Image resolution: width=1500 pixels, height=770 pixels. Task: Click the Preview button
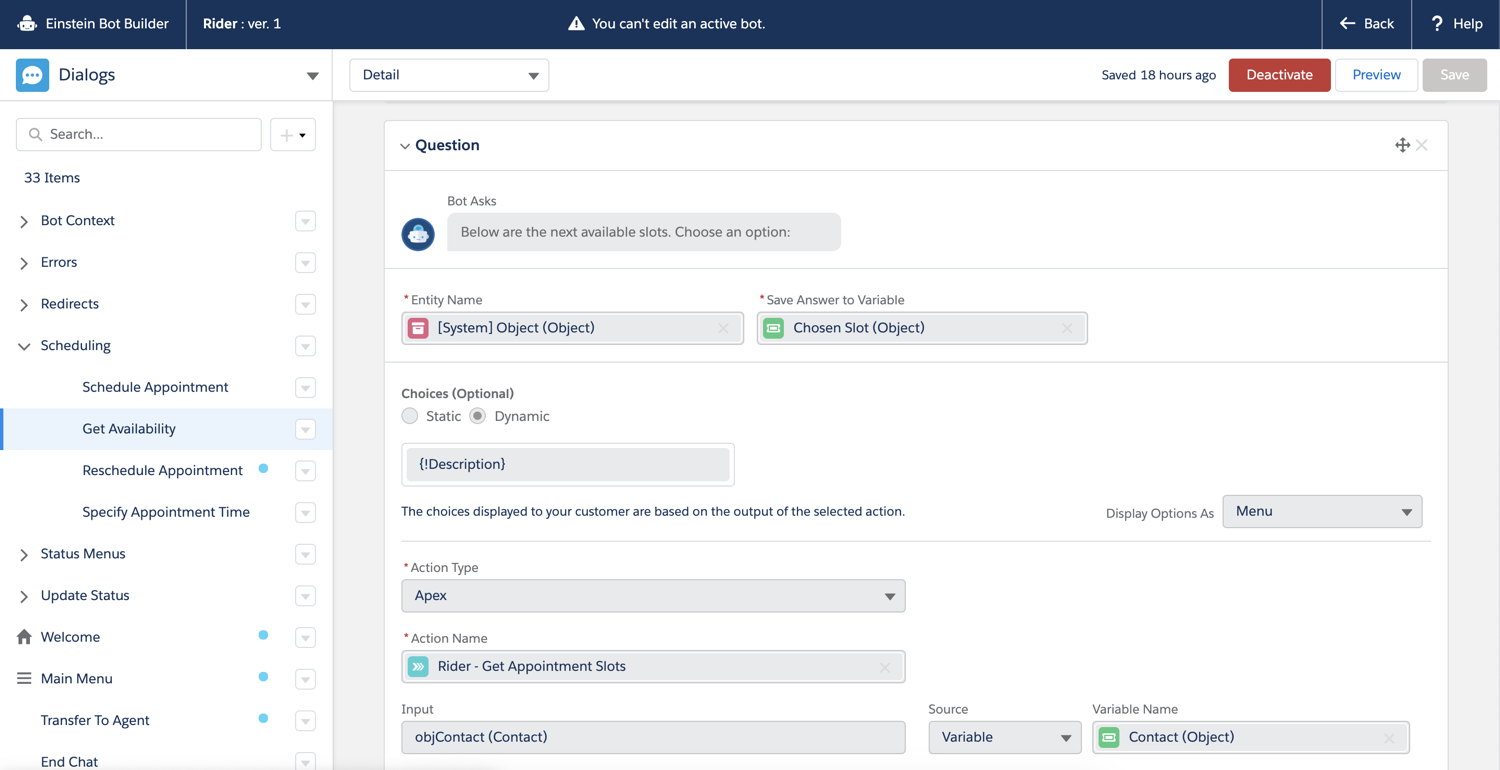click(x=1376, y=75)
